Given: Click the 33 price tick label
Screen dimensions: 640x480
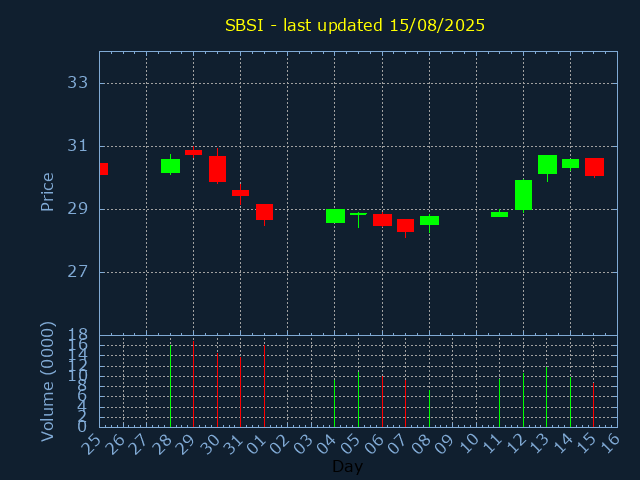Looking at the screenshot, I should 78,83.
